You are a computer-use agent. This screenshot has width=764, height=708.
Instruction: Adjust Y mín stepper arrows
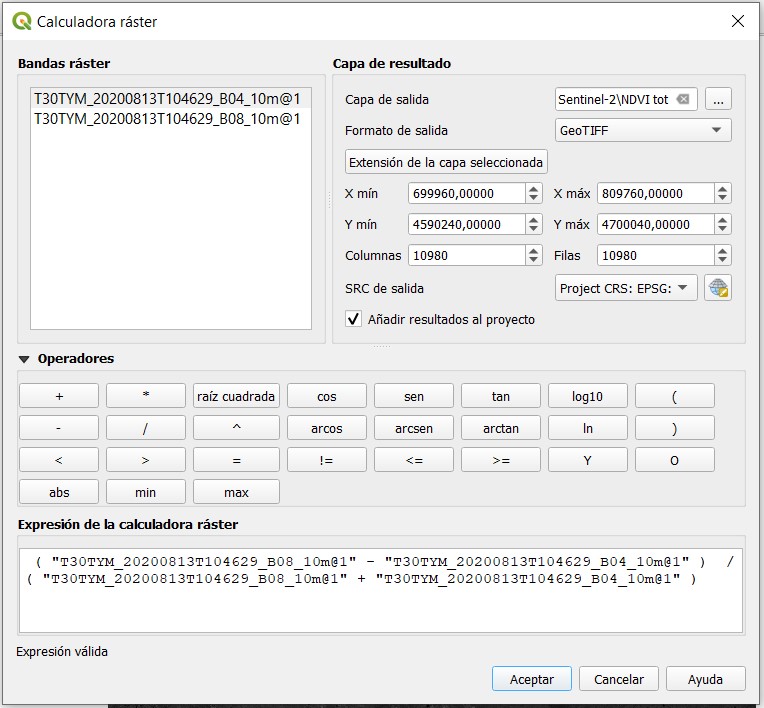pos(534,224)
